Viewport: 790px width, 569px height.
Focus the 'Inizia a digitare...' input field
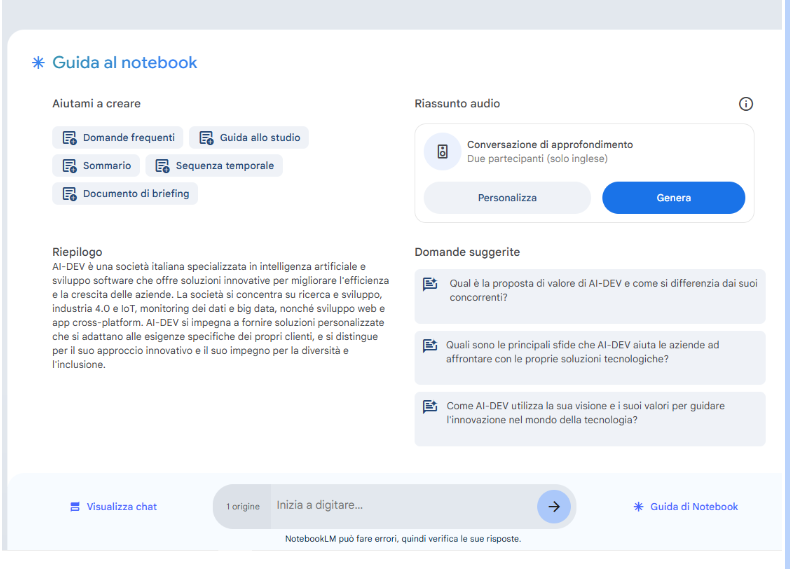click(404, 505)
